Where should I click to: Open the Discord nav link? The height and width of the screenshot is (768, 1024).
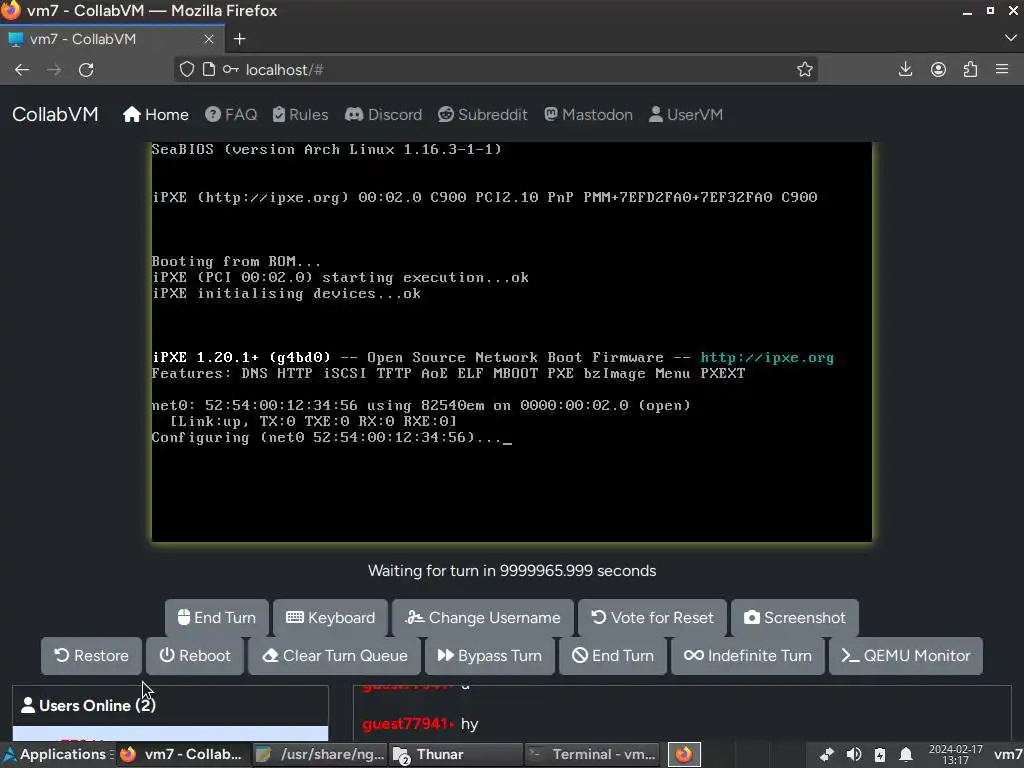383,114
